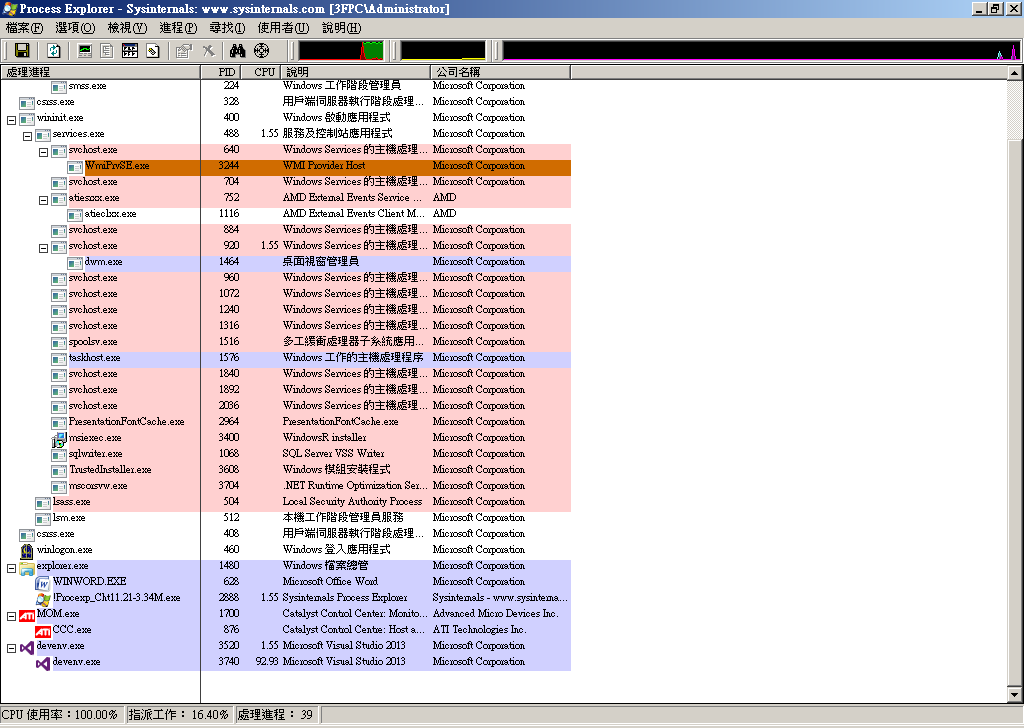Sort by the 公司名稱 column header

500,72
